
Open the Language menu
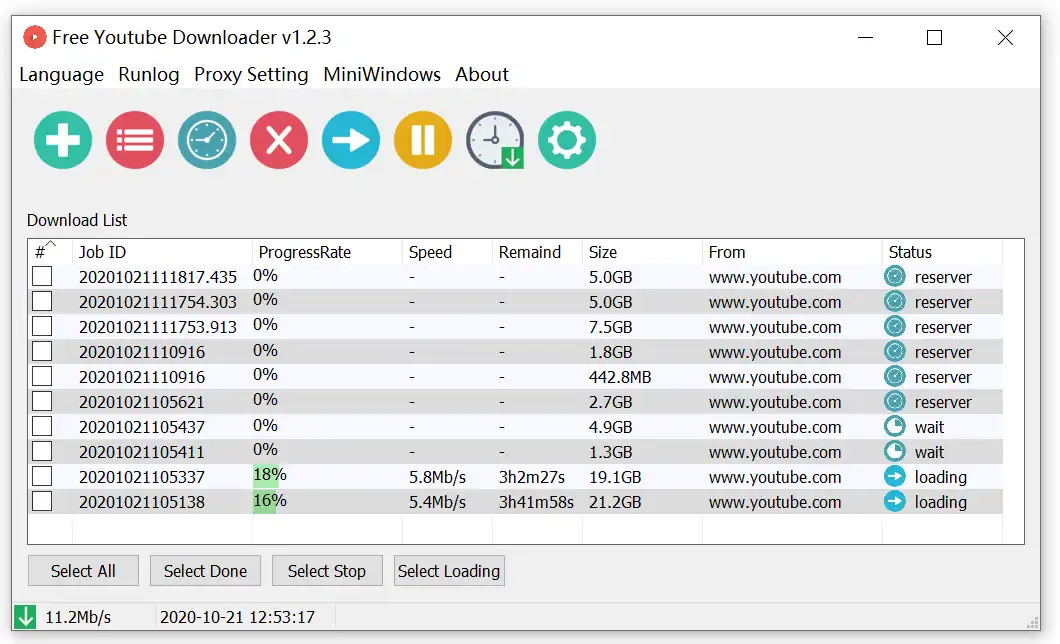pos(61,75)
